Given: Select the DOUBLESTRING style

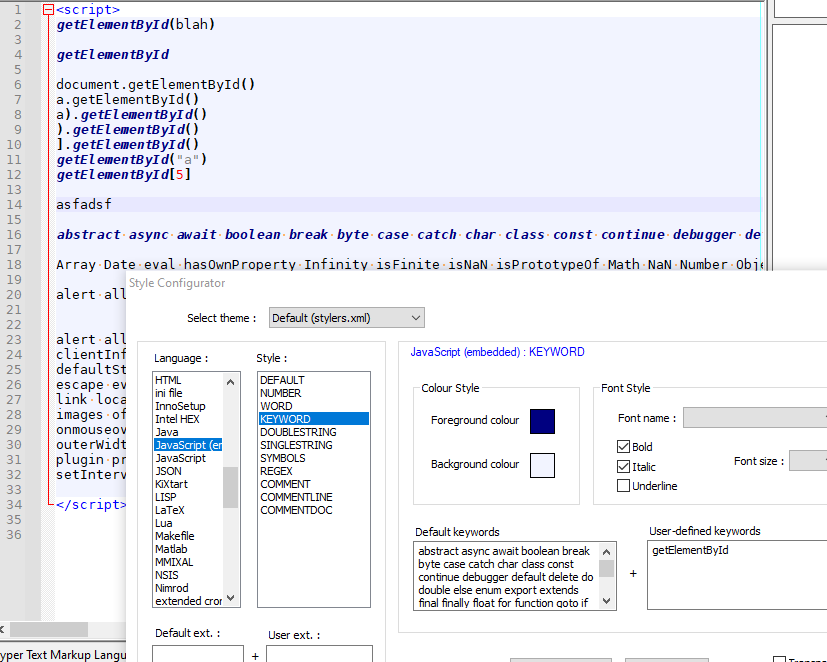Looking at the screenshot, I should click(298, 432).
